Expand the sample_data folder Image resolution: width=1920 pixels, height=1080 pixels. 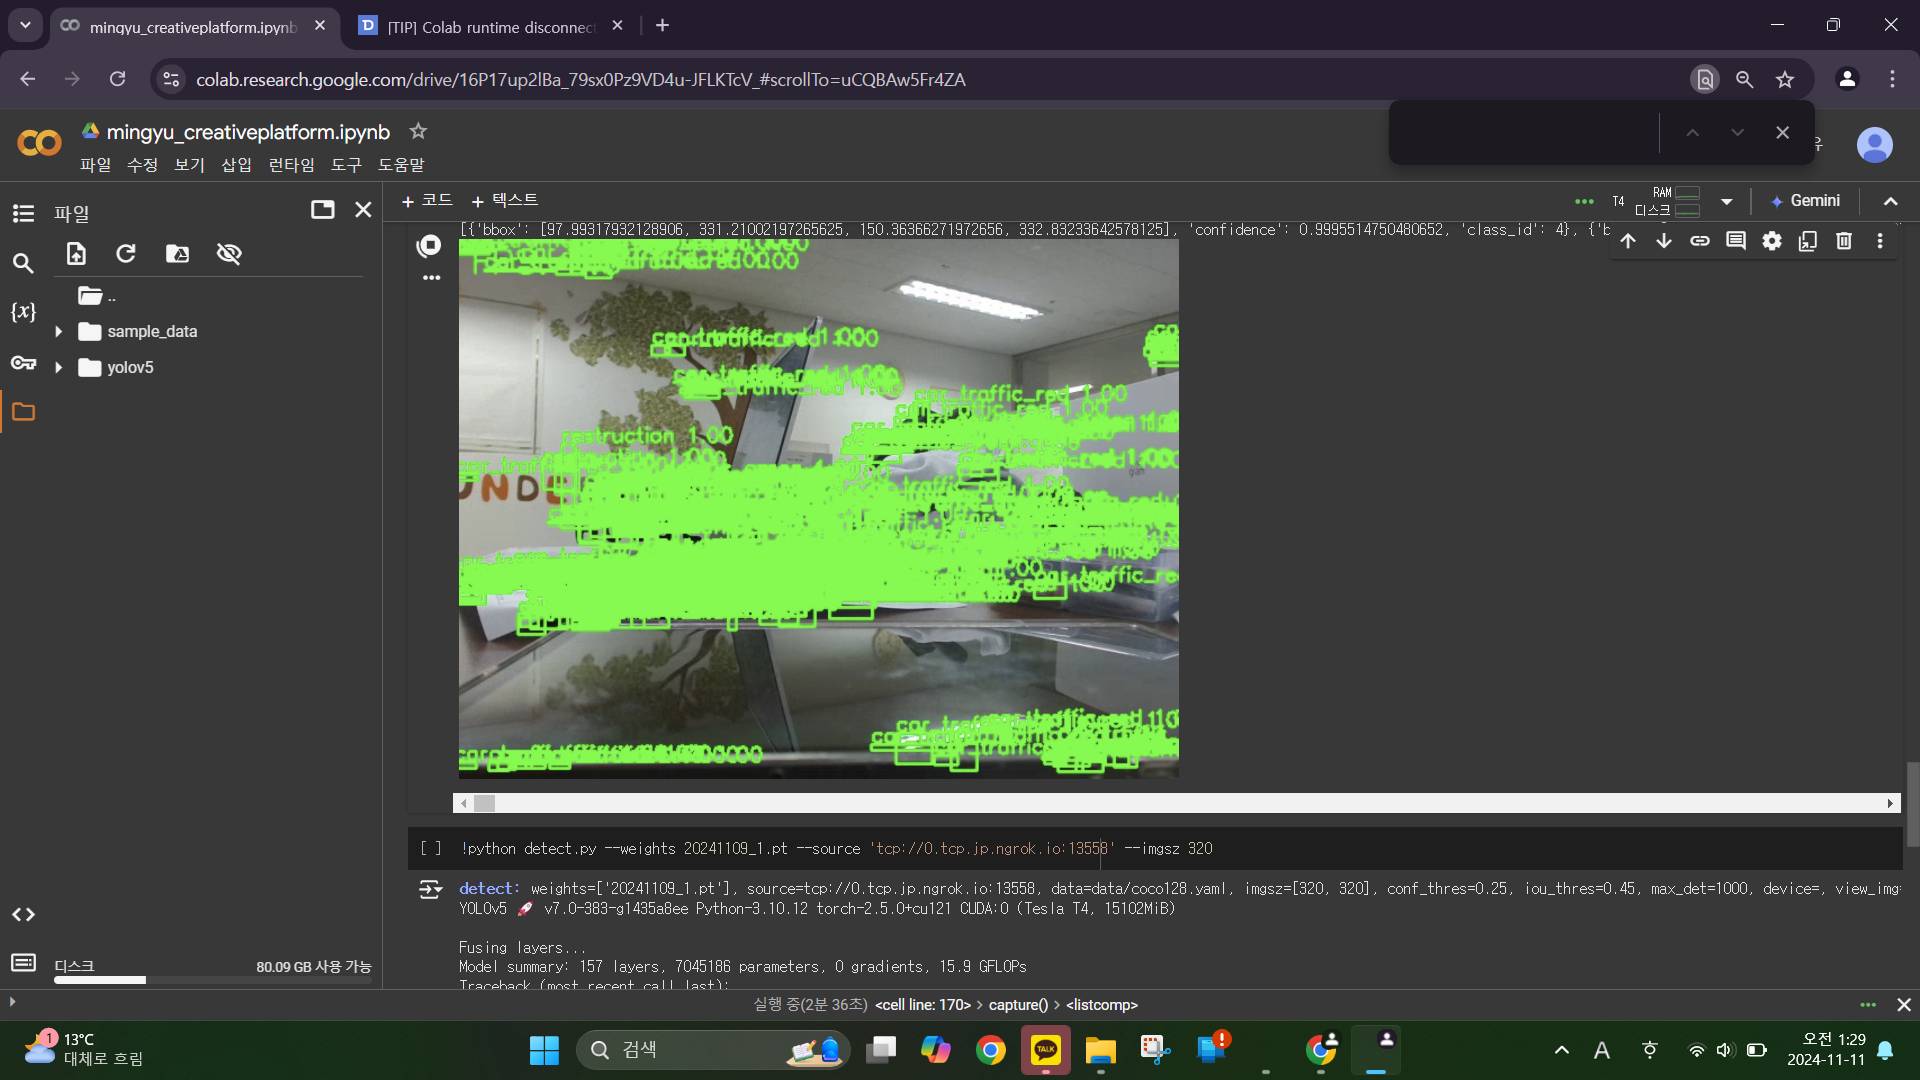coord(58,331)
